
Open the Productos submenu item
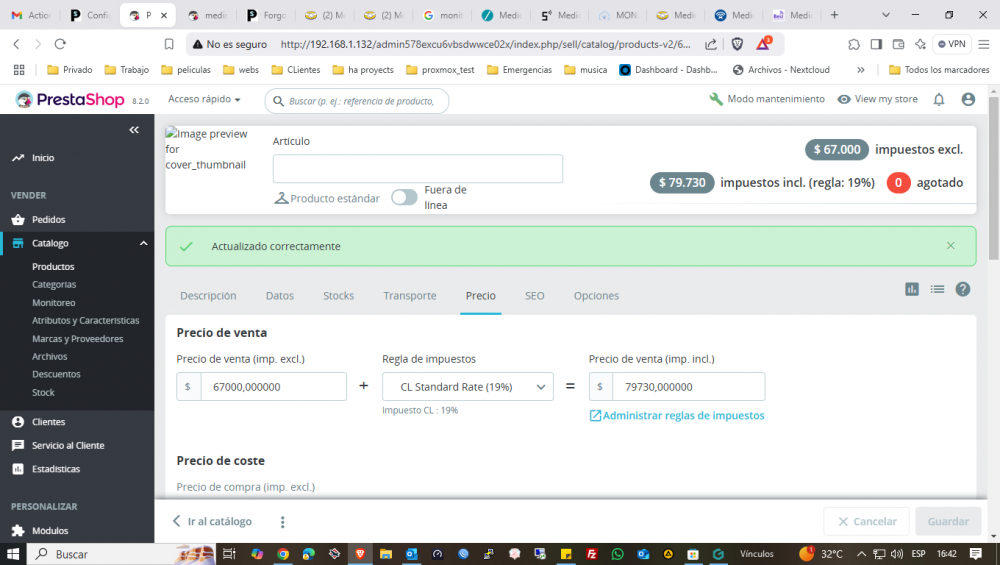[x=53, y=267]
